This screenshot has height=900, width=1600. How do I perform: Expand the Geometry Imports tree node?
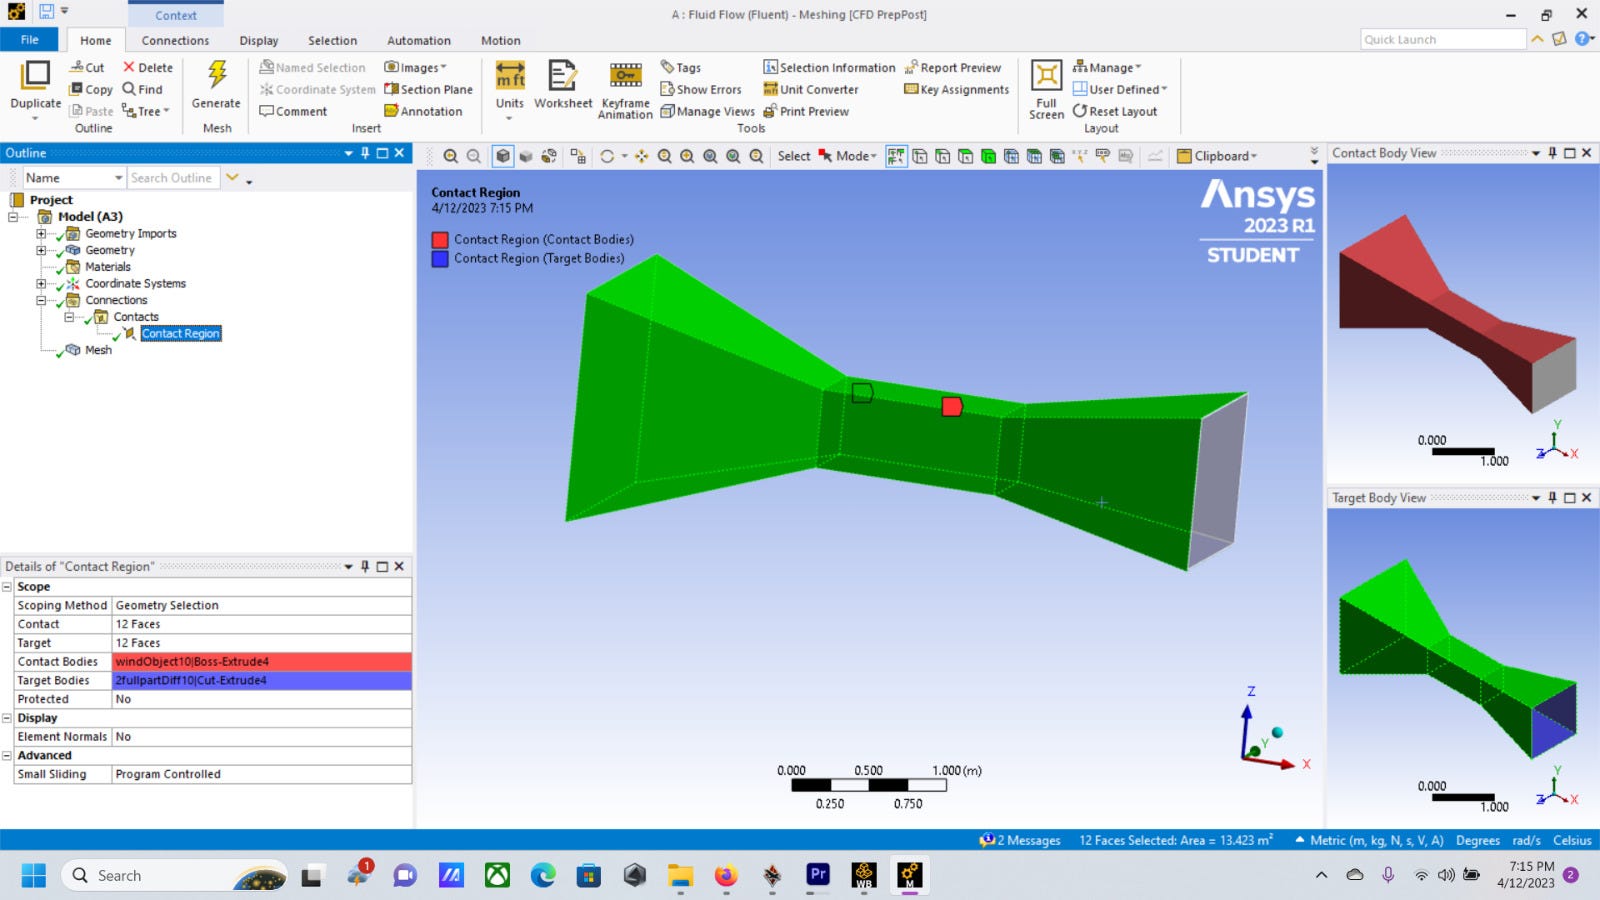[x=41, y=234]
